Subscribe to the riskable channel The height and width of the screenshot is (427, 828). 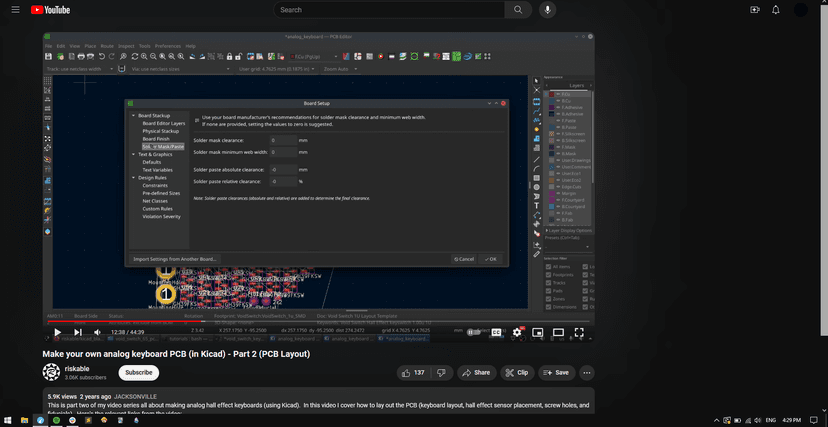pos(139,372)
